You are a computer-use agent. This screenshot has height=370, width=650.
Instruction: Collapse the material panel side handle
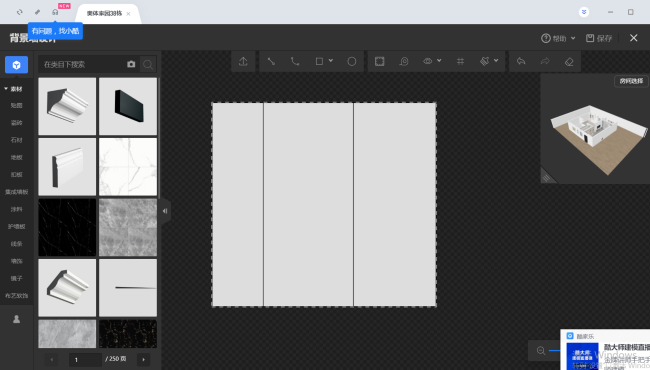165,211
